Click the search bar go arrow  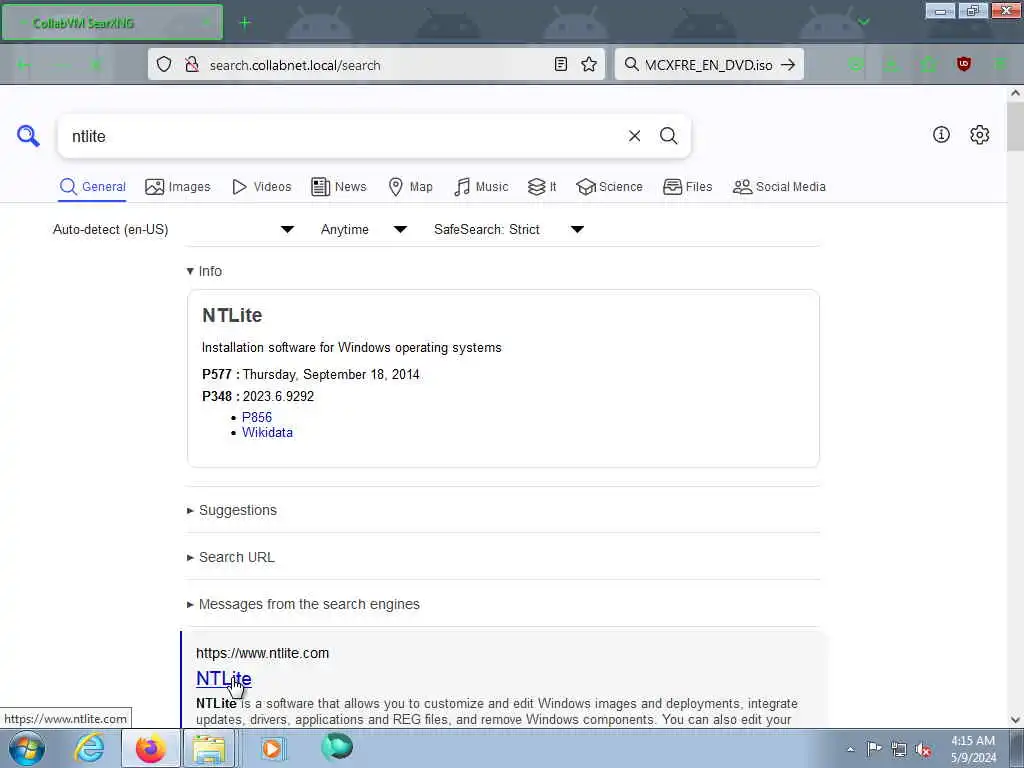pos(788,64)
